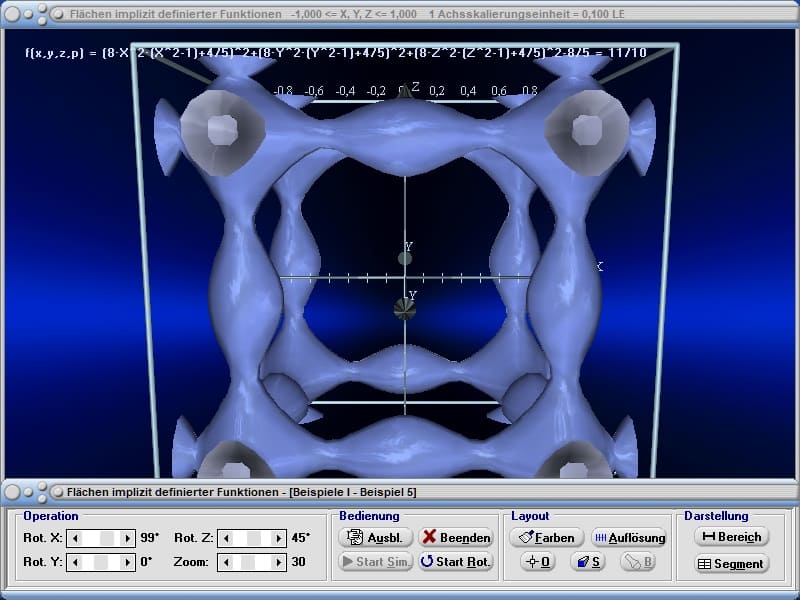Increase Rot. Y with right arrow
This screenshot has height=600, width=800.
[x=128, y=562]
